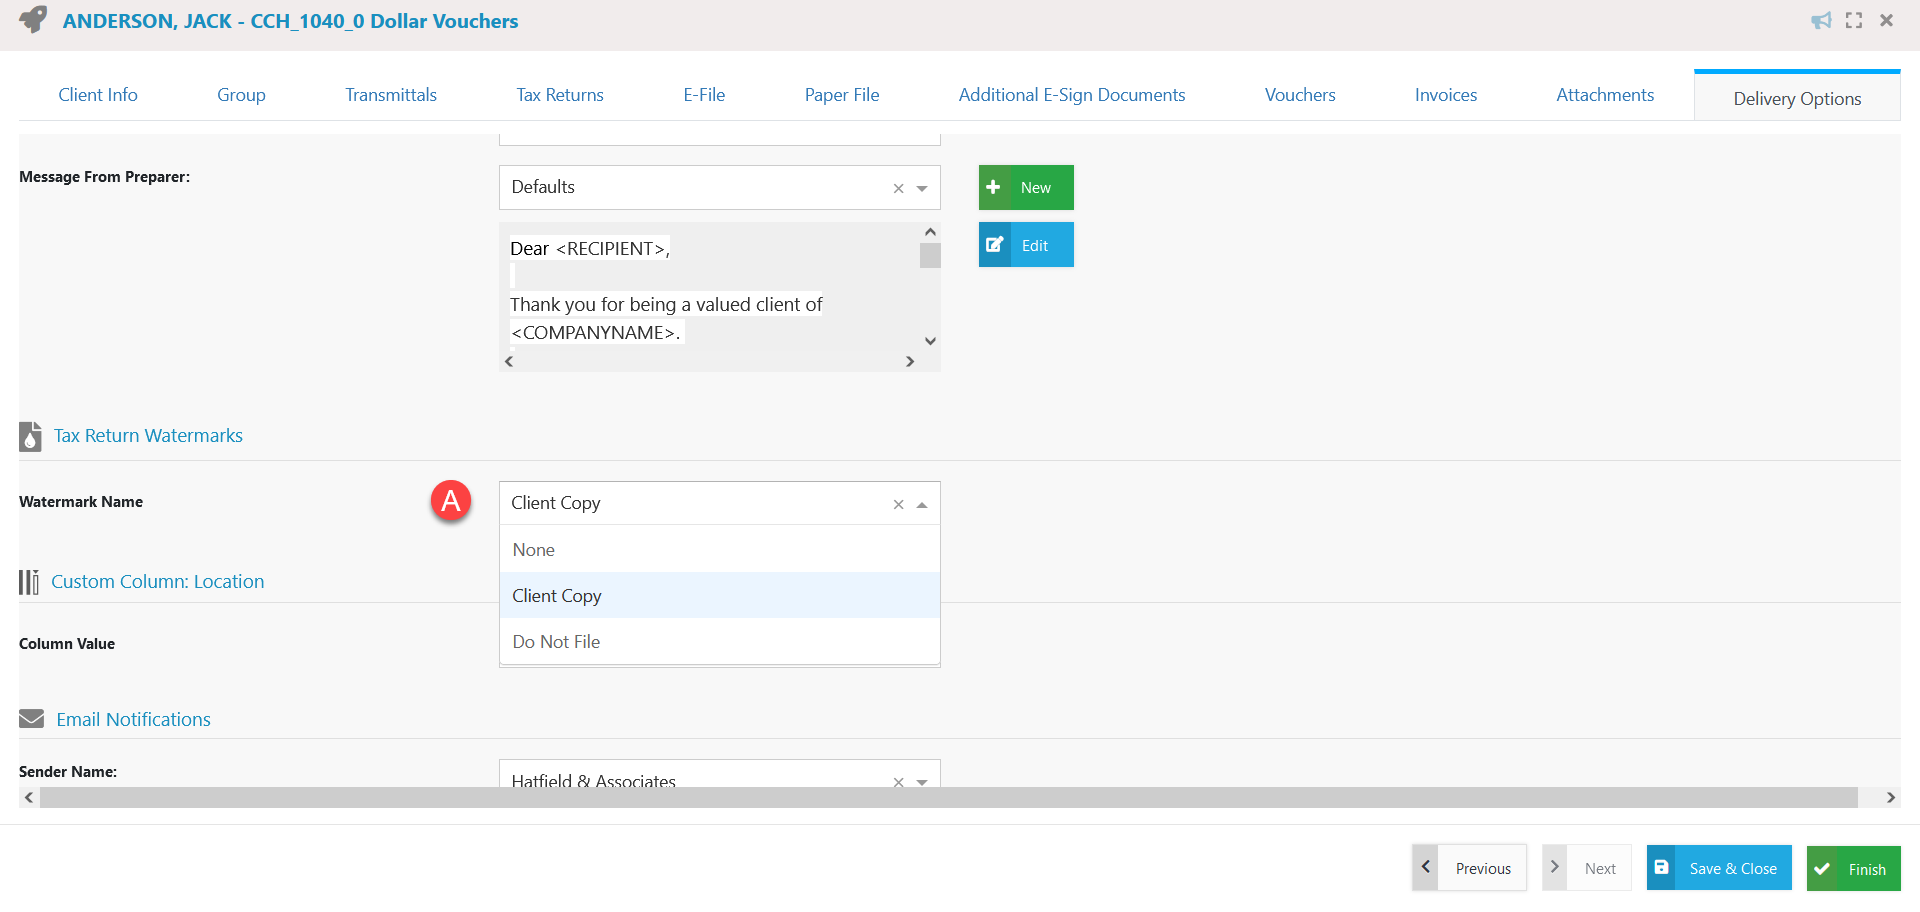Click the Tax Return Watermarks document icon
Viewport: 1920px width, 912px height.
[29, 436]
